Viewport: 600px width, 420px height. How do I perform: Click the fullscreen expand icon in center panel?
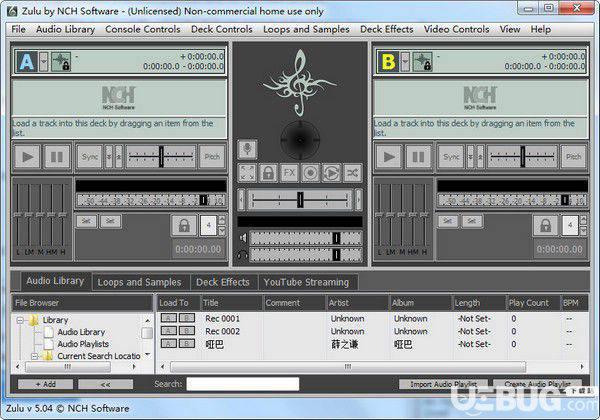tap(247, 173)
